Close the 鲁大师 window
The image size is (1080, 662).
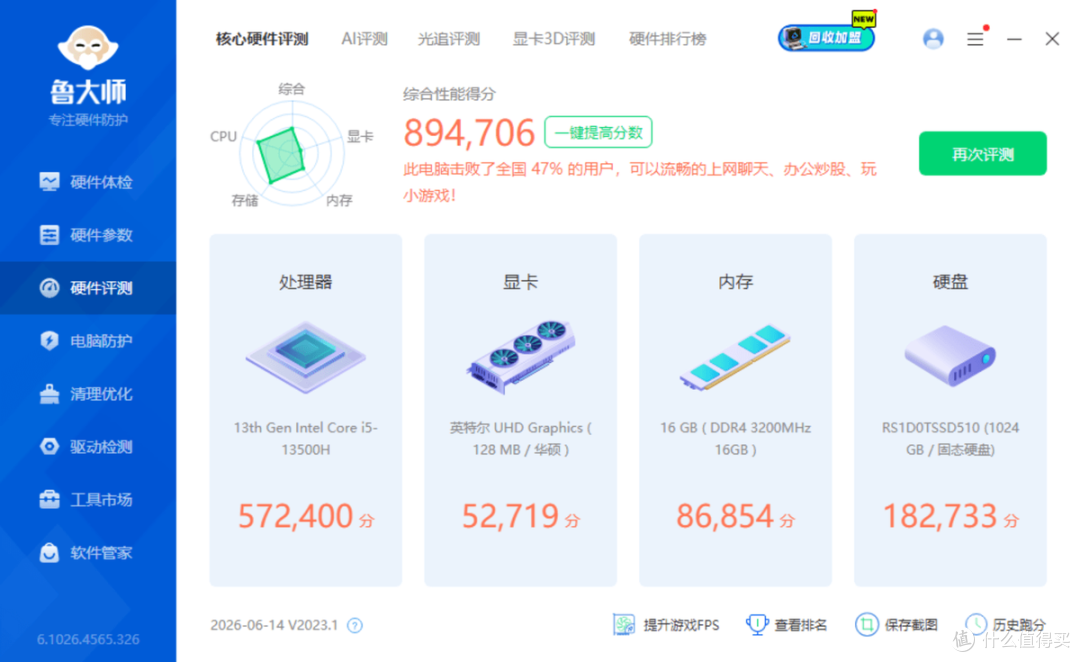(x=1052, y=39)
